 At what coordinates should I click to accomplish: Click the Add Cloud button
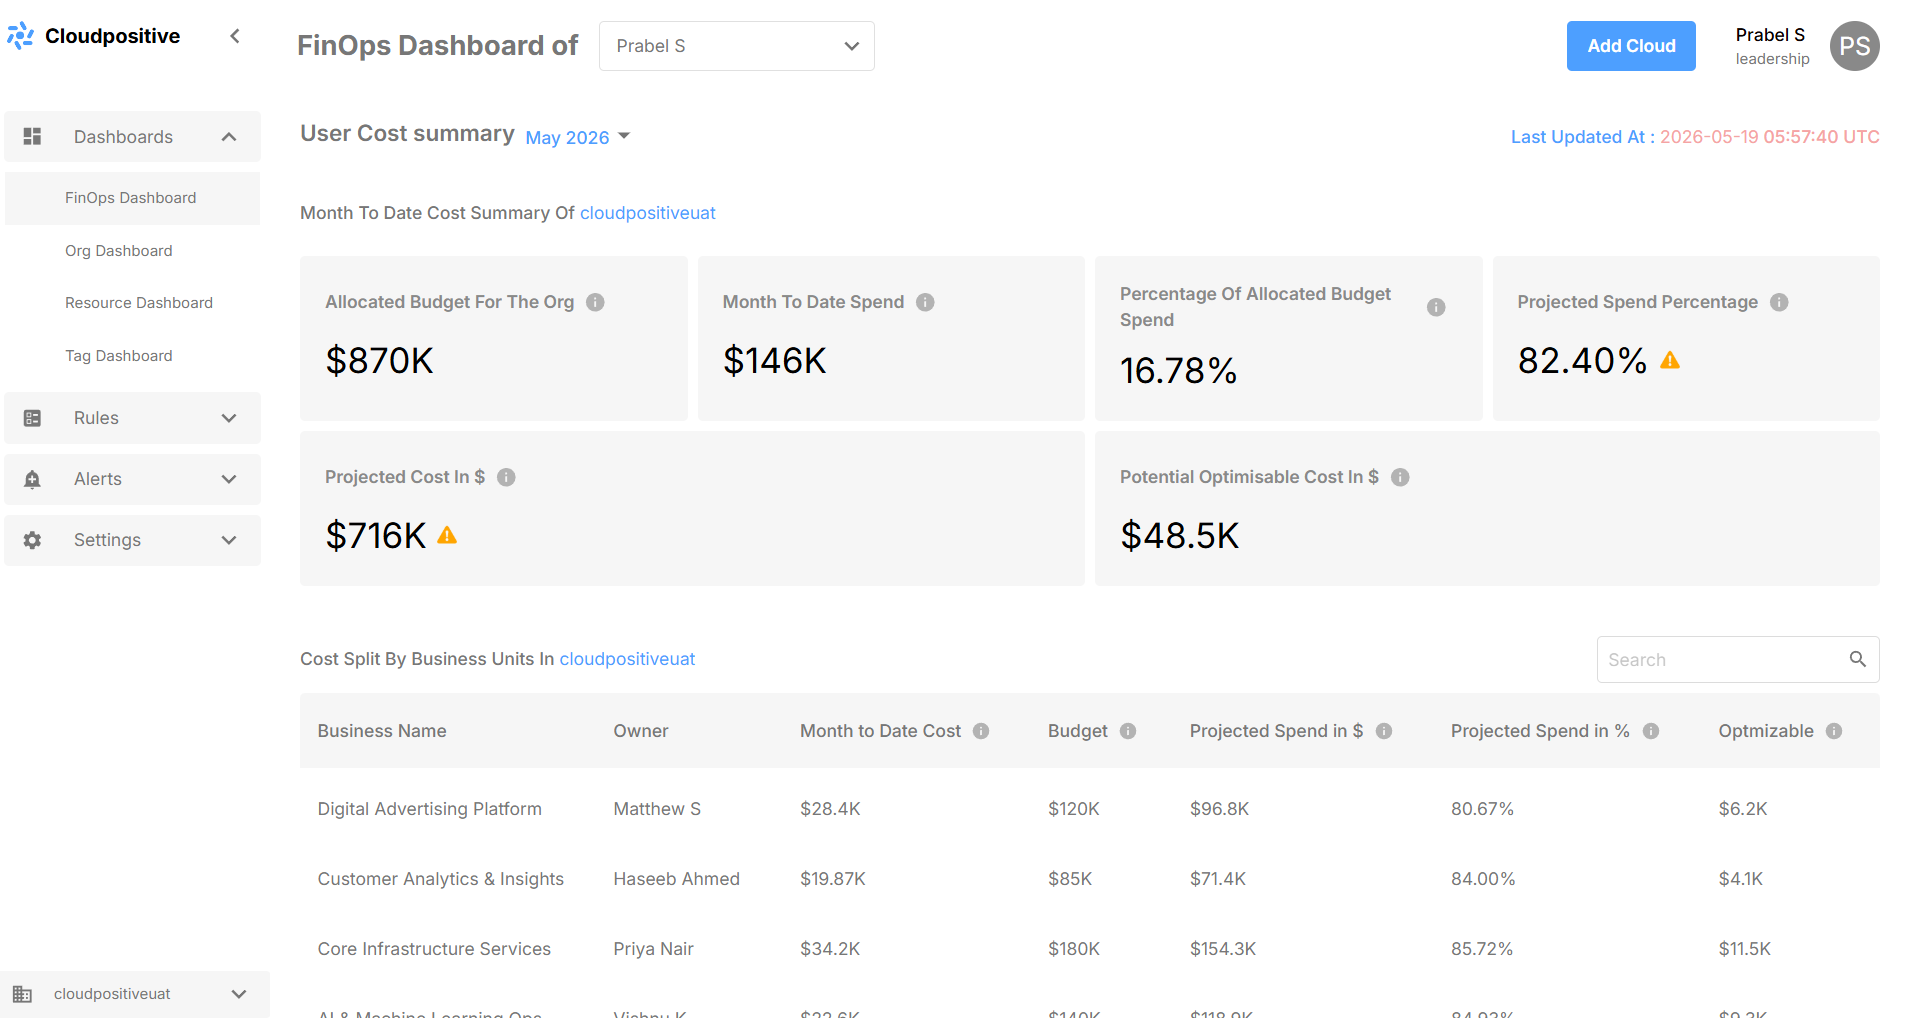coord(1631,46)
